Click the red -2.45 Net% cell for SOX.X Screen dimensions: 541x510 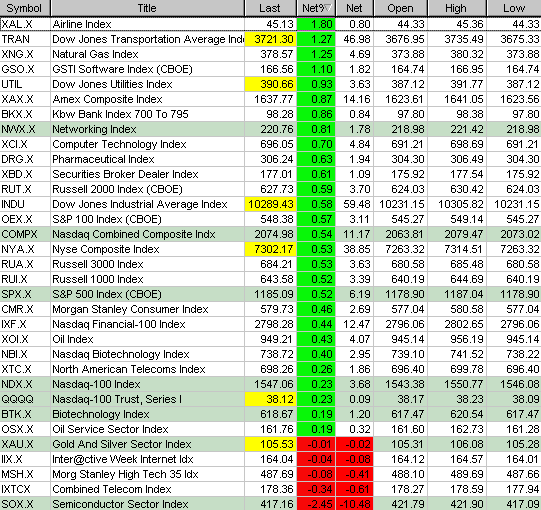(x=316, y=504)
